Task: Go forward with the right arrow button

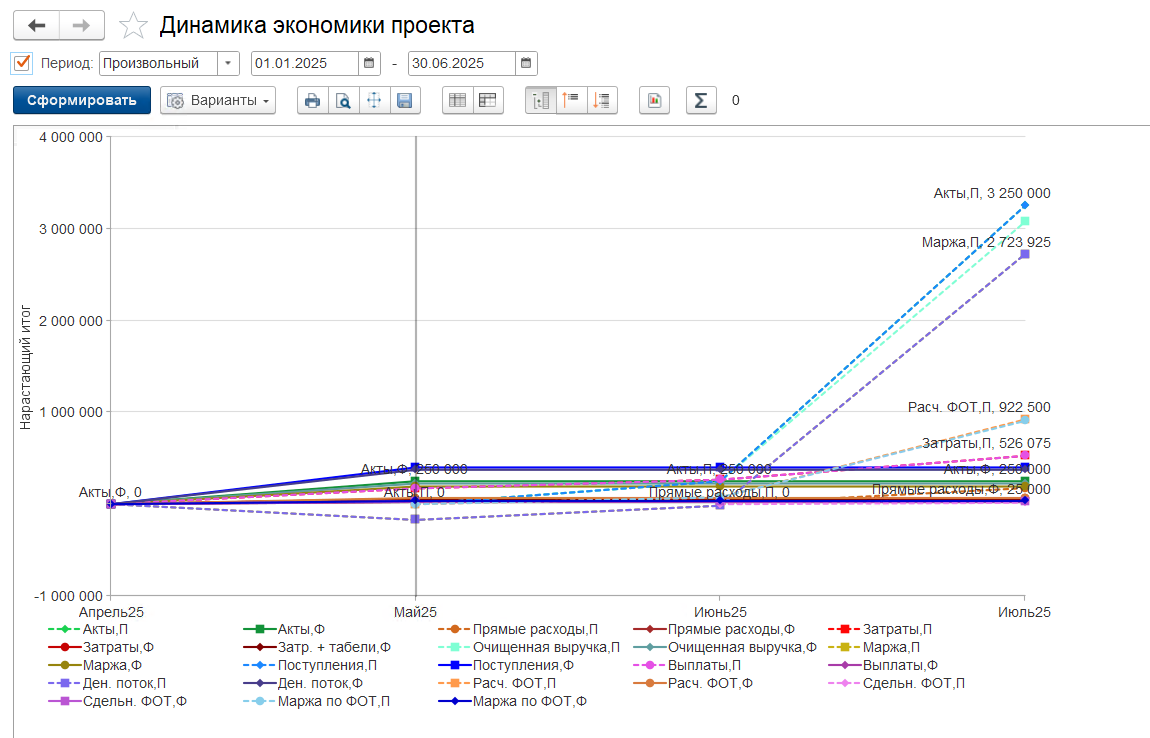Action: (81, 26)
